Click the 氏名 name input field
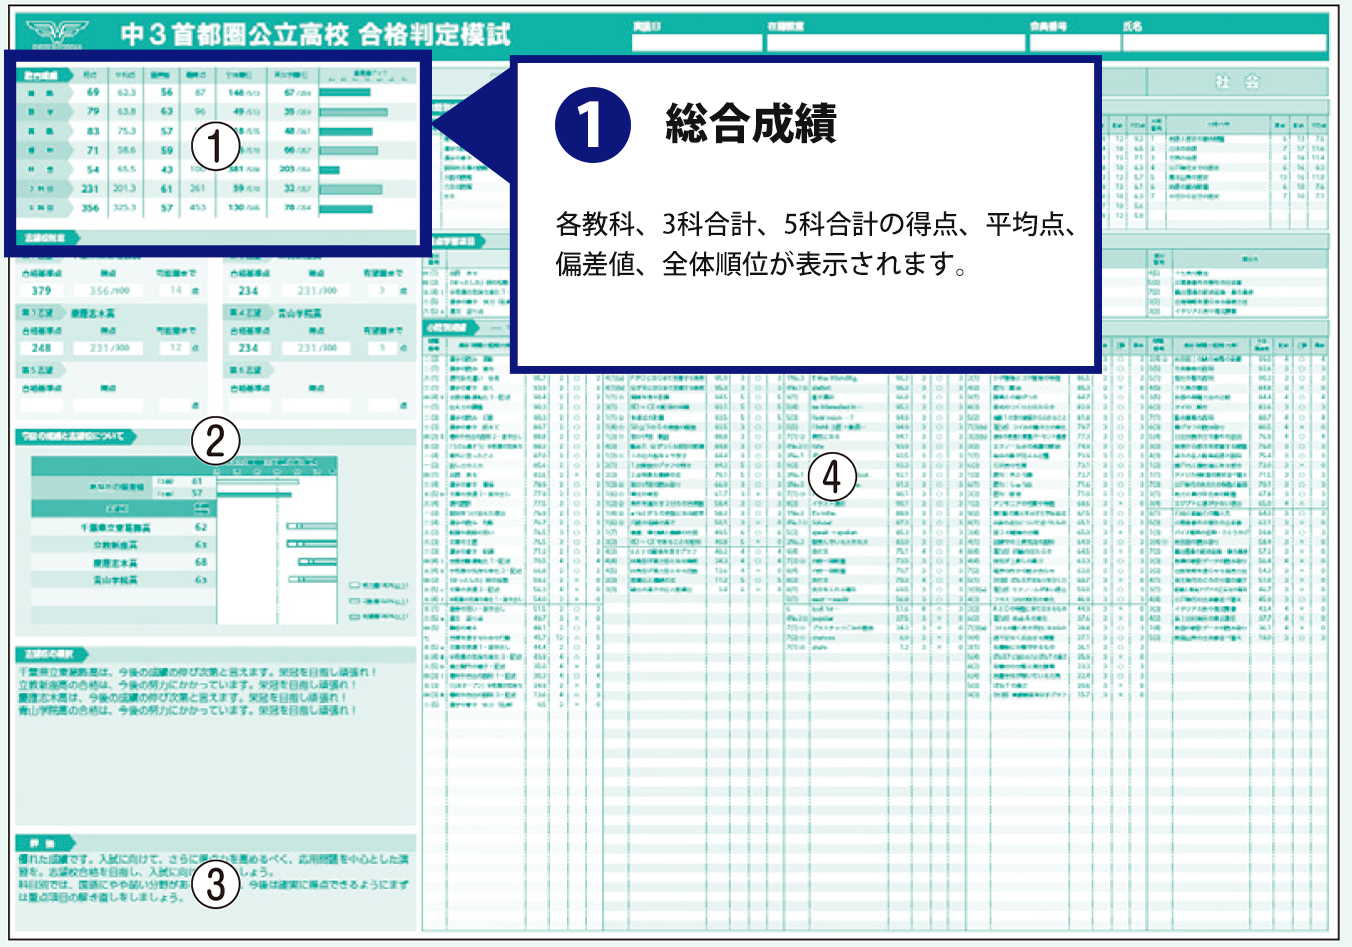Screen dimensions: 1352x947 (1224, 43)
